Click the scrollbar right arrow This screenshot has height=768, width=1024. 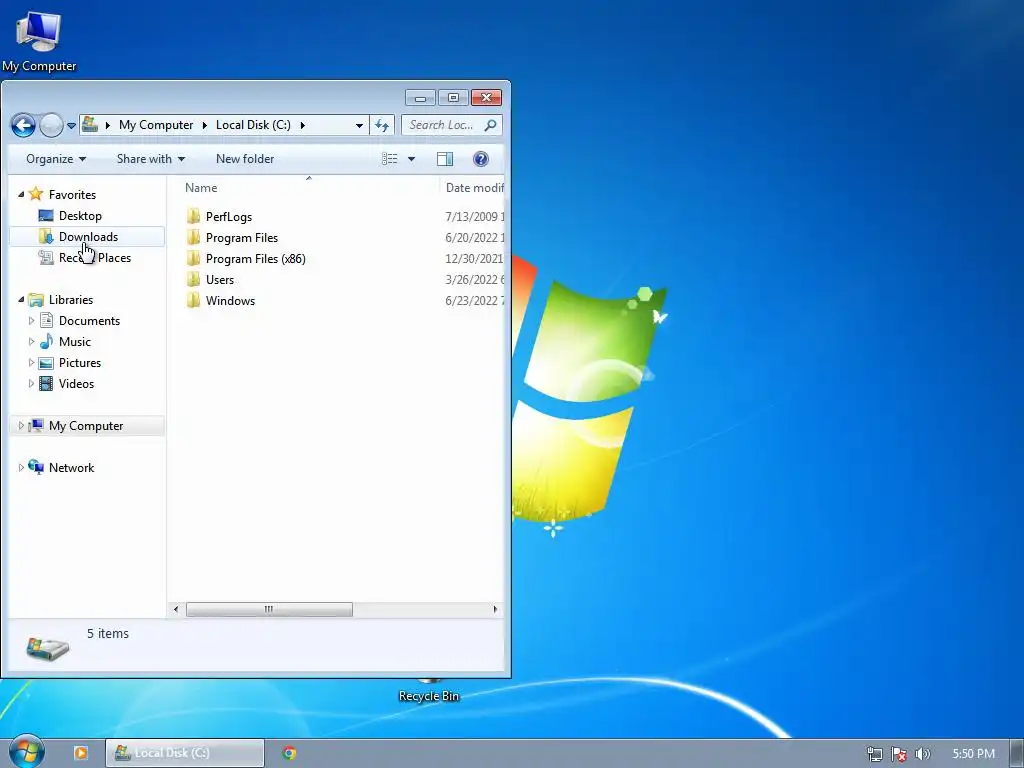pyautogui.click(x=495, y=609)
